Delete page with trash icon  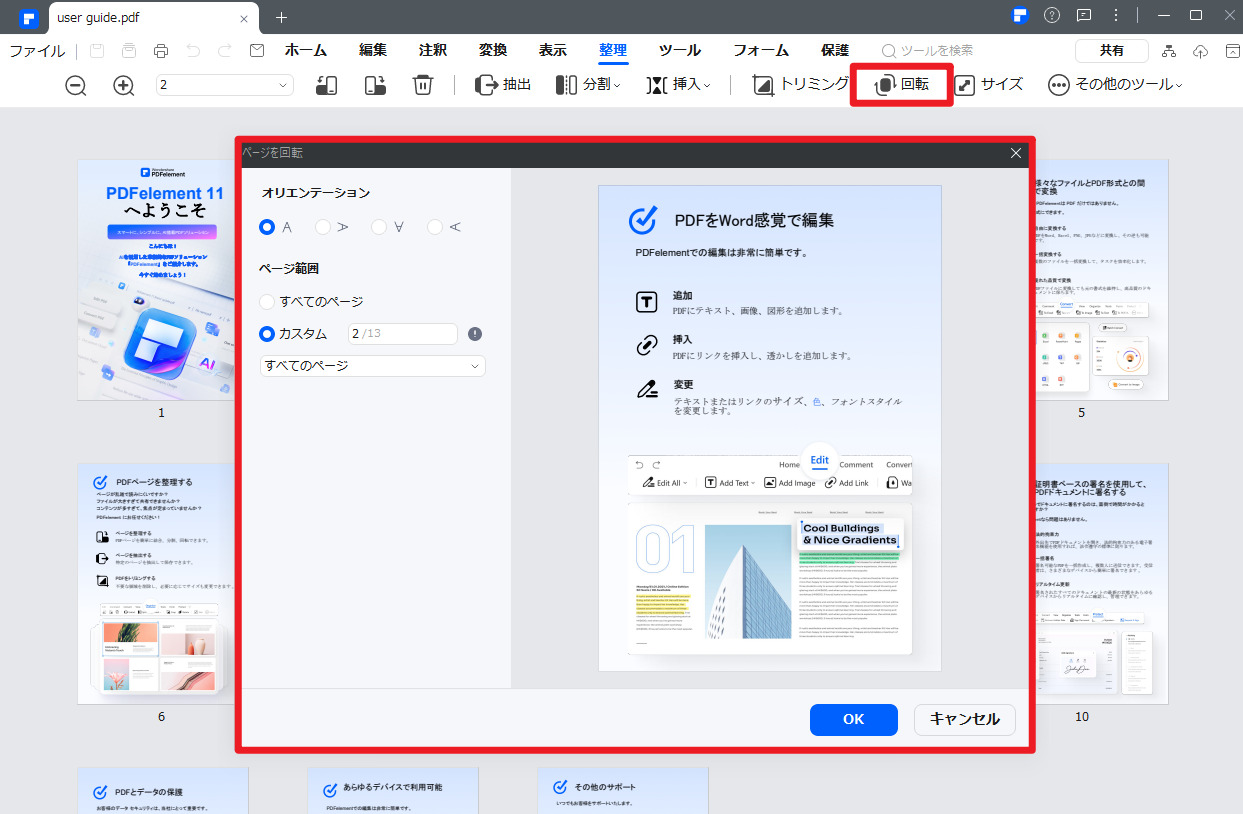pos(423,85)
